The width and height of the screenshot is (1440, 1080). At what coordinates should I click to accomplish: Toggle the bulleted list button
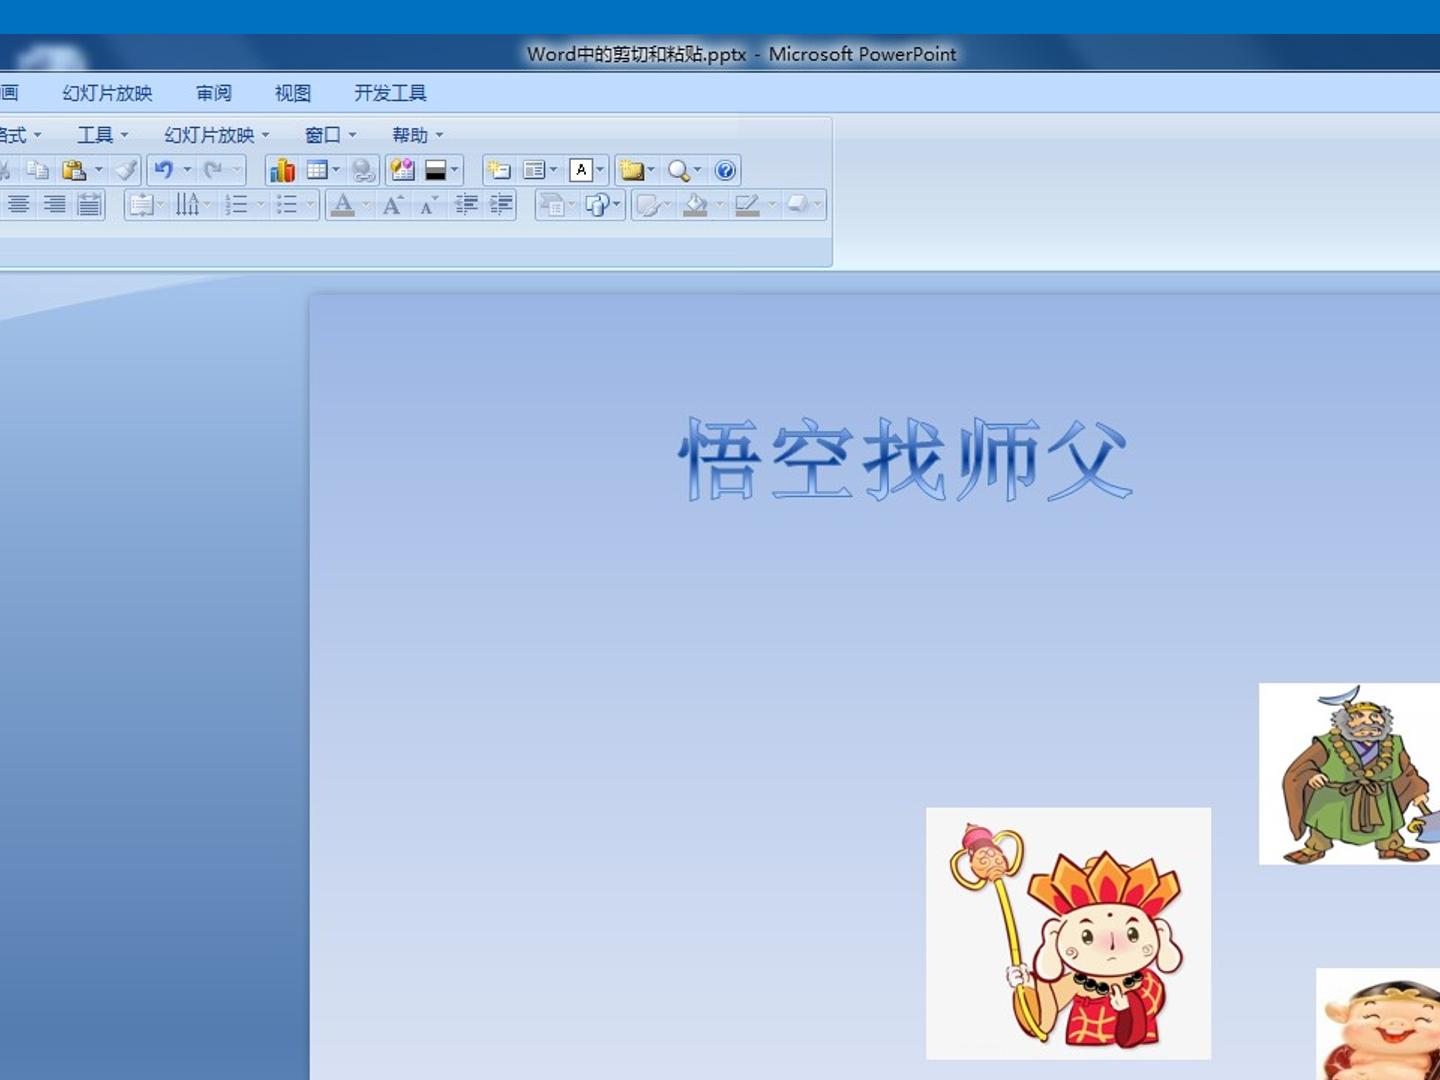tap(287, 205)
